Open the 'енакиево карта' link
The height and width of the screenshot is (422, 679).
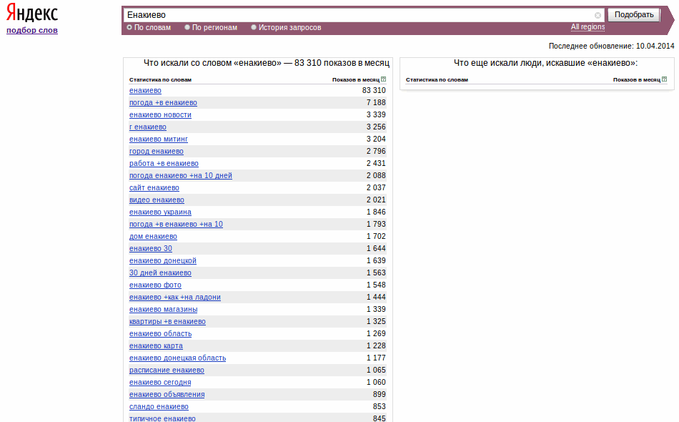pyautogui.click(x=156, y=345)
